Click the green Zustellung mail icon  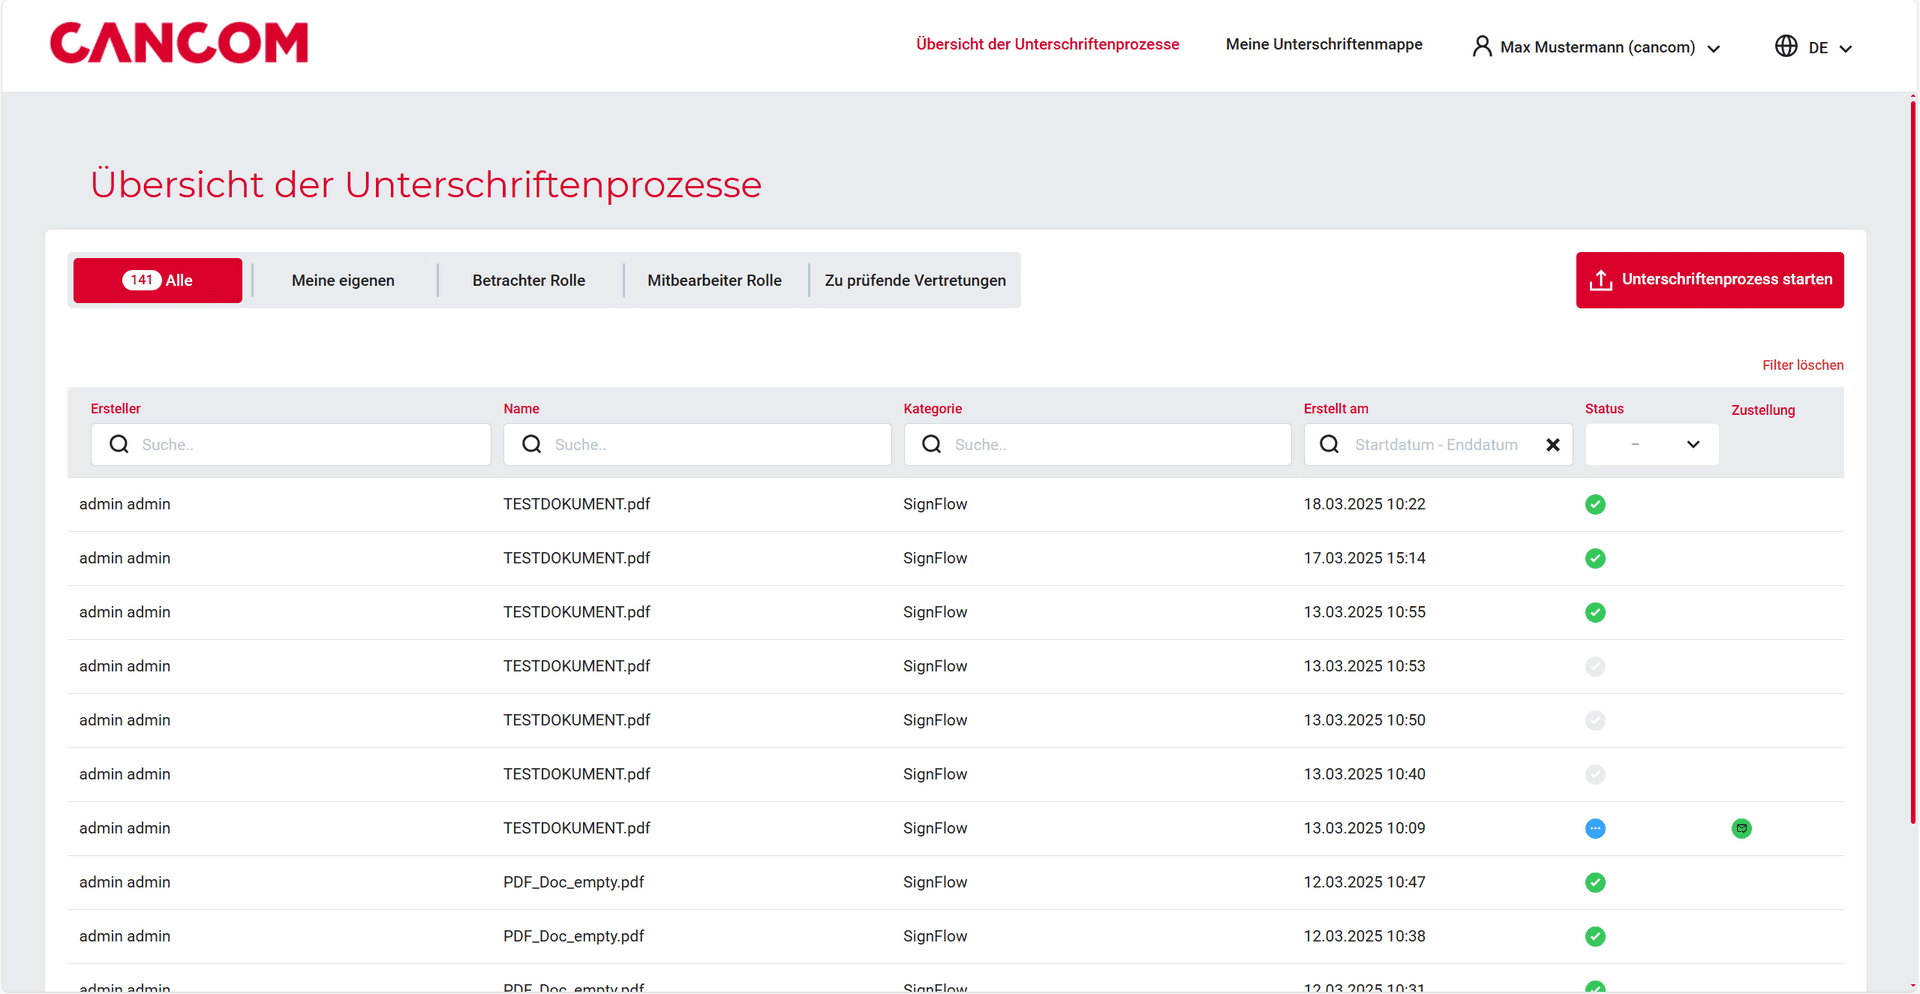click(1741, 828)
